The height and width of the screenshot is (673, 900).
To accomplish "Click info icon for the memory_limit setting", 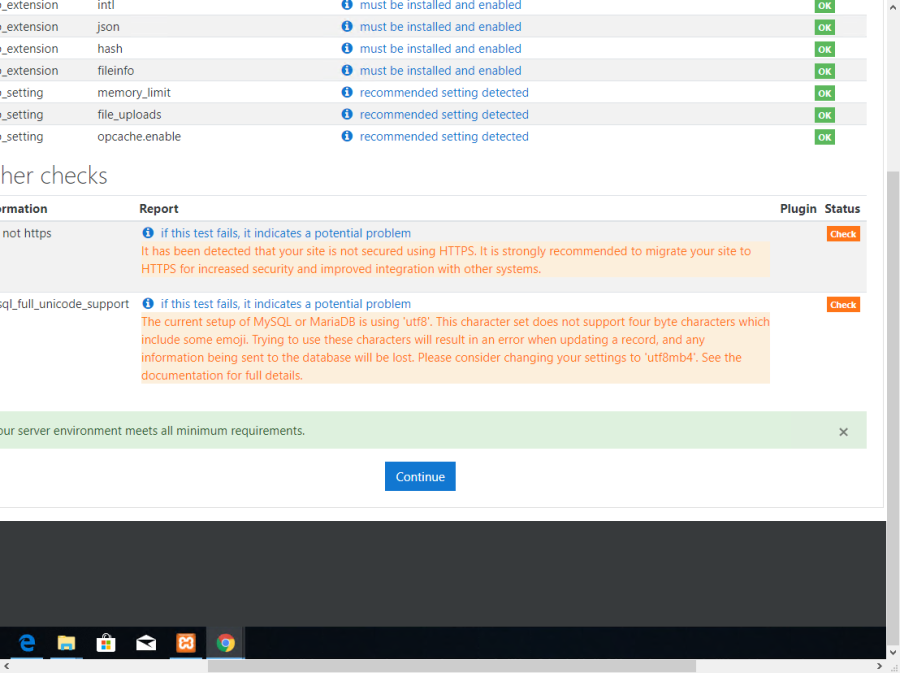I will pos(347,93).
